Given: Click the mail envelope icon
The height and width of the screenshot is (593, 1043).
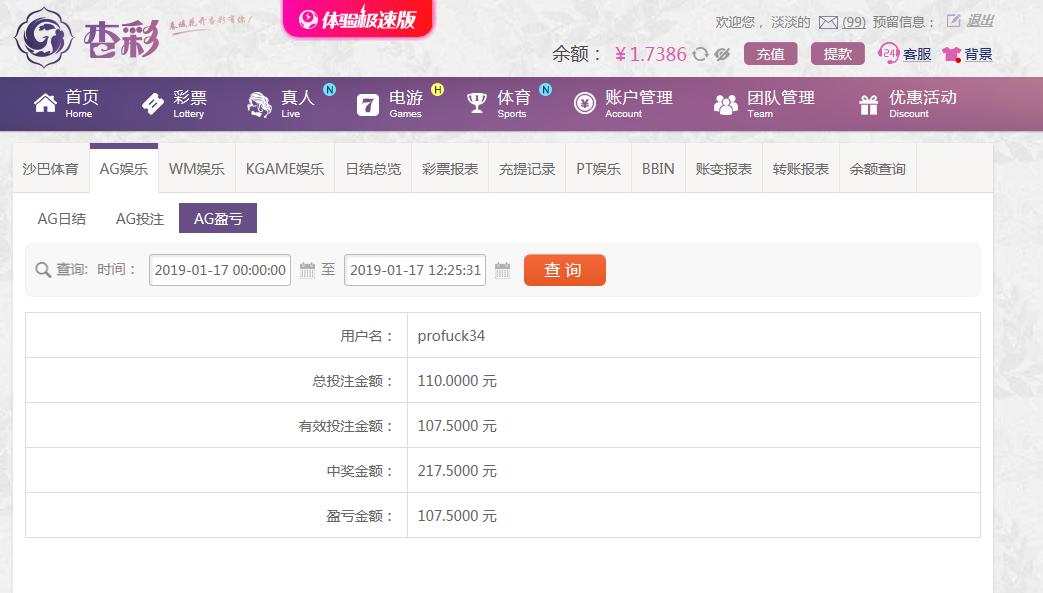Looking at the screenshot, I should coord(828,22).
